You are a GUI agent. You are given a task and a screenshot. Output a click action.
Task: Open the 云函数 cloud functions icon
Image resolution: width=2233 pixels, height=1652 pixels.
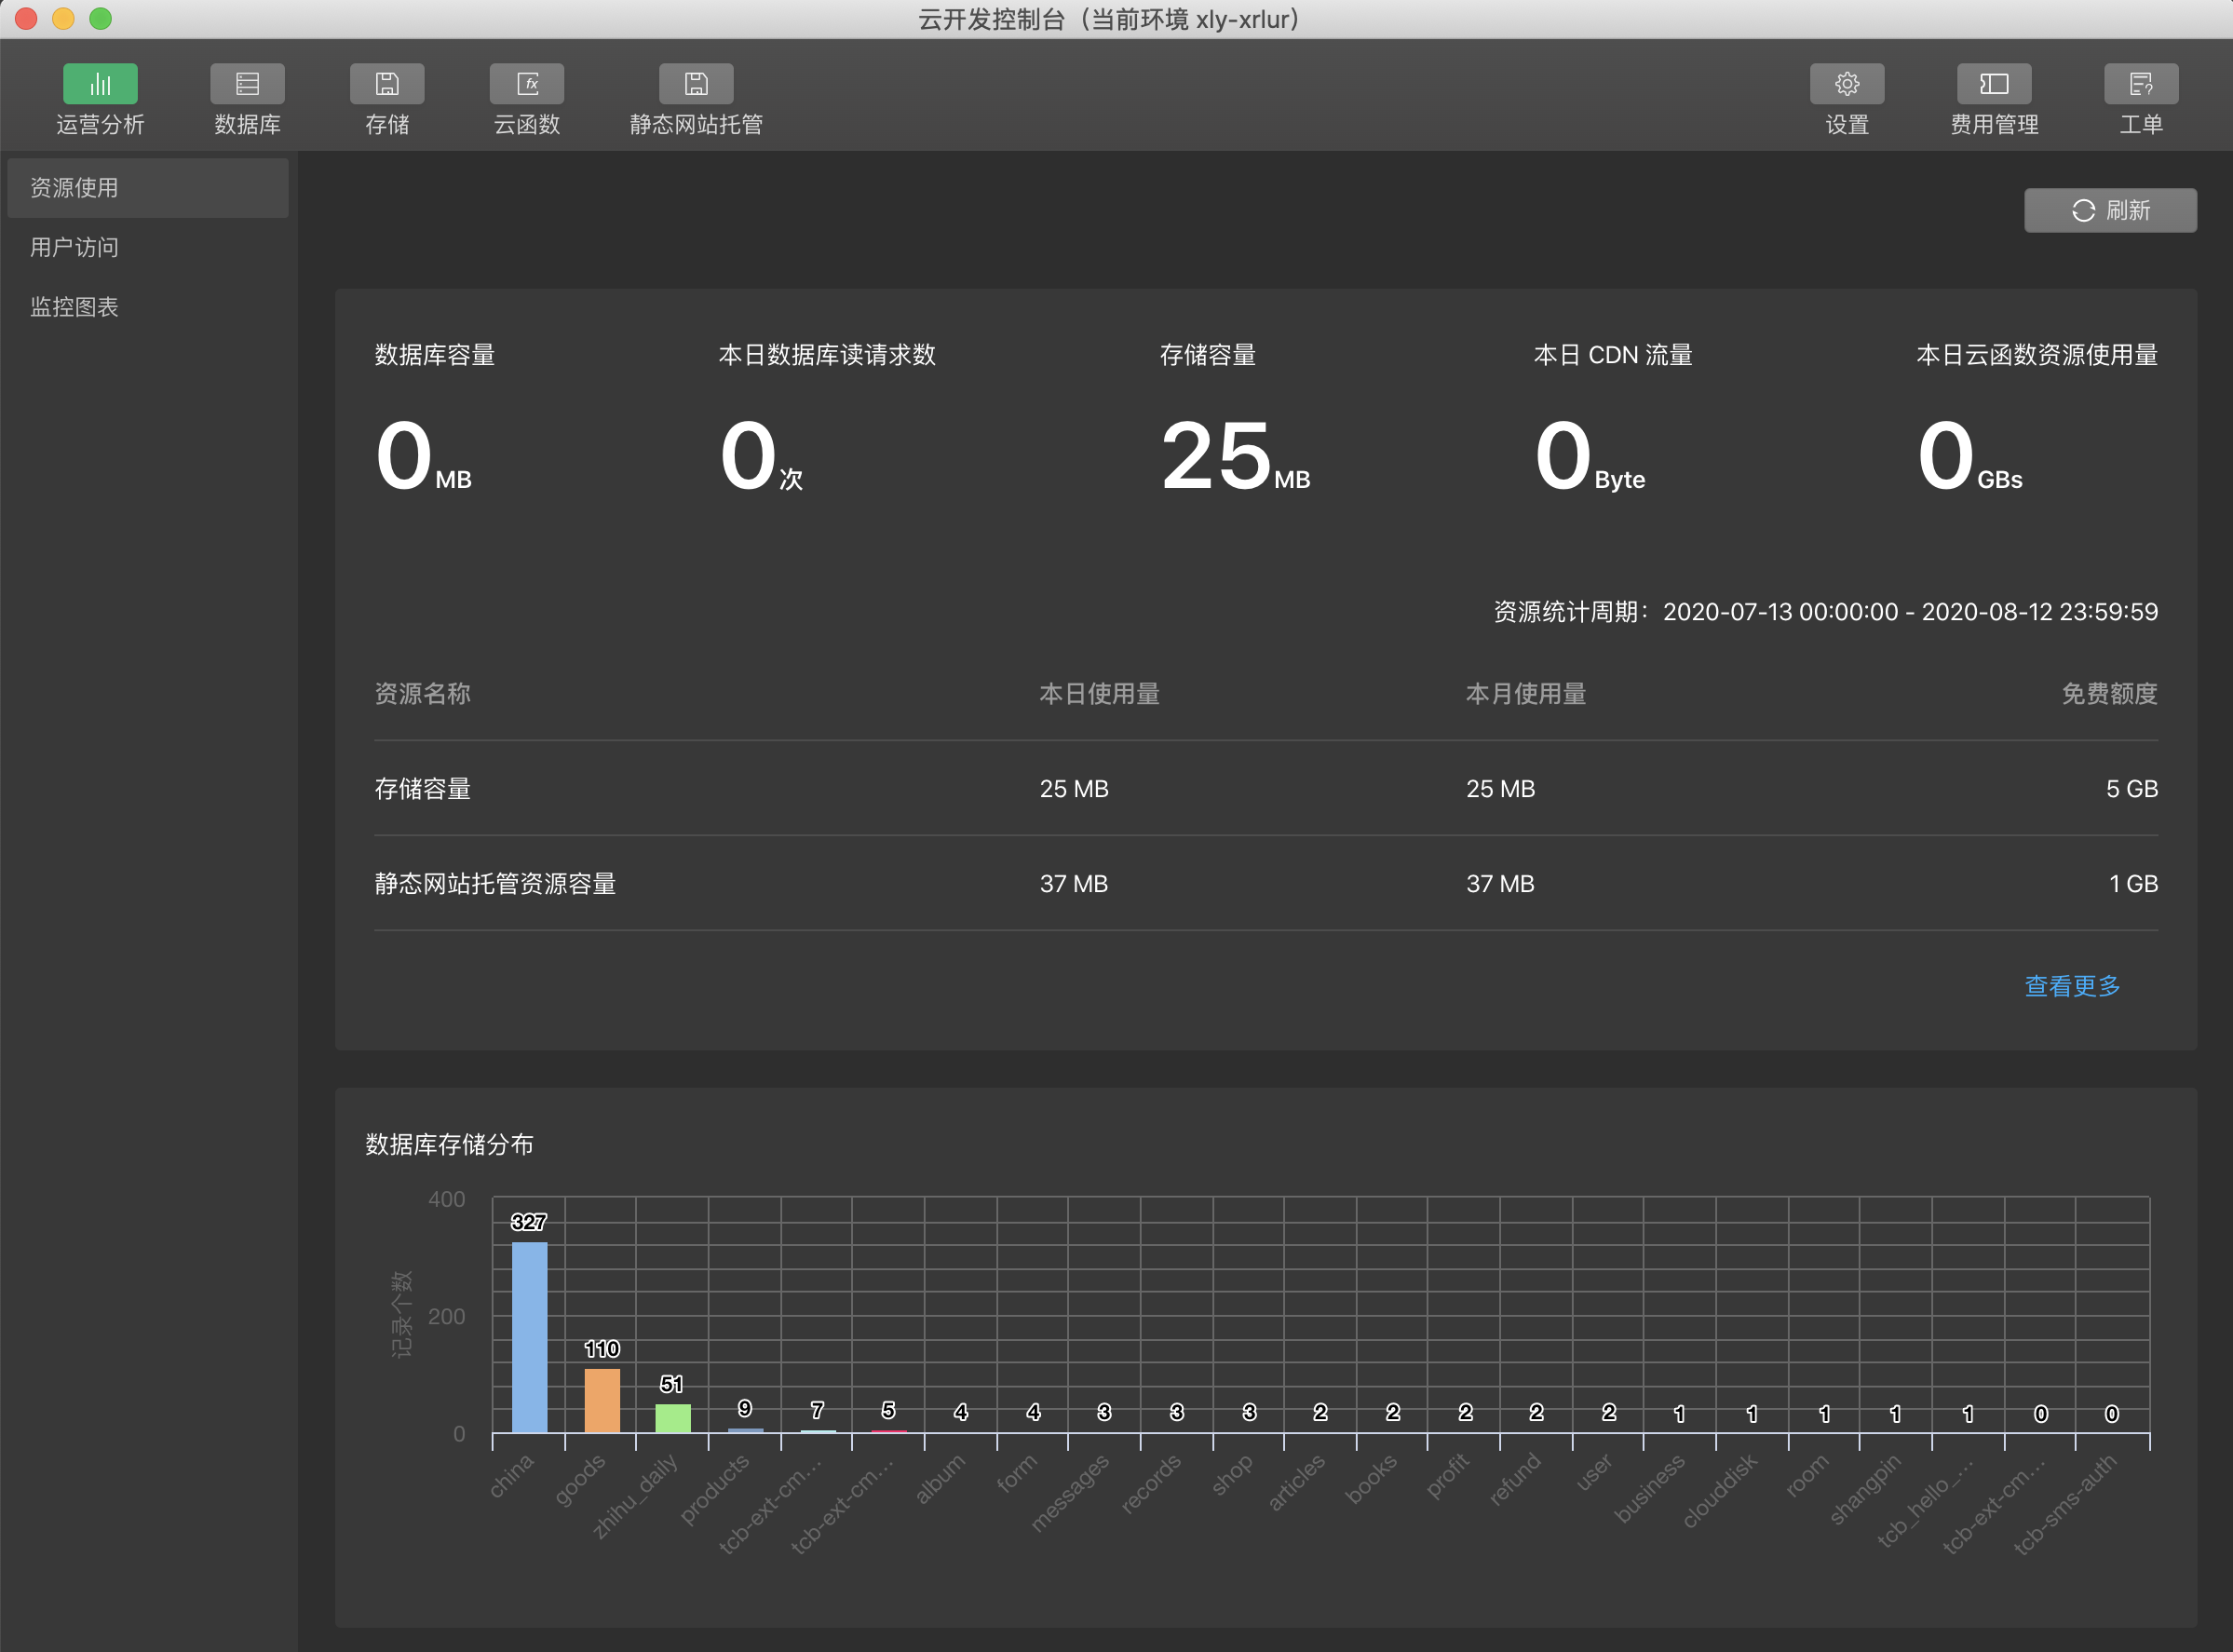click(x=527, y=84)
